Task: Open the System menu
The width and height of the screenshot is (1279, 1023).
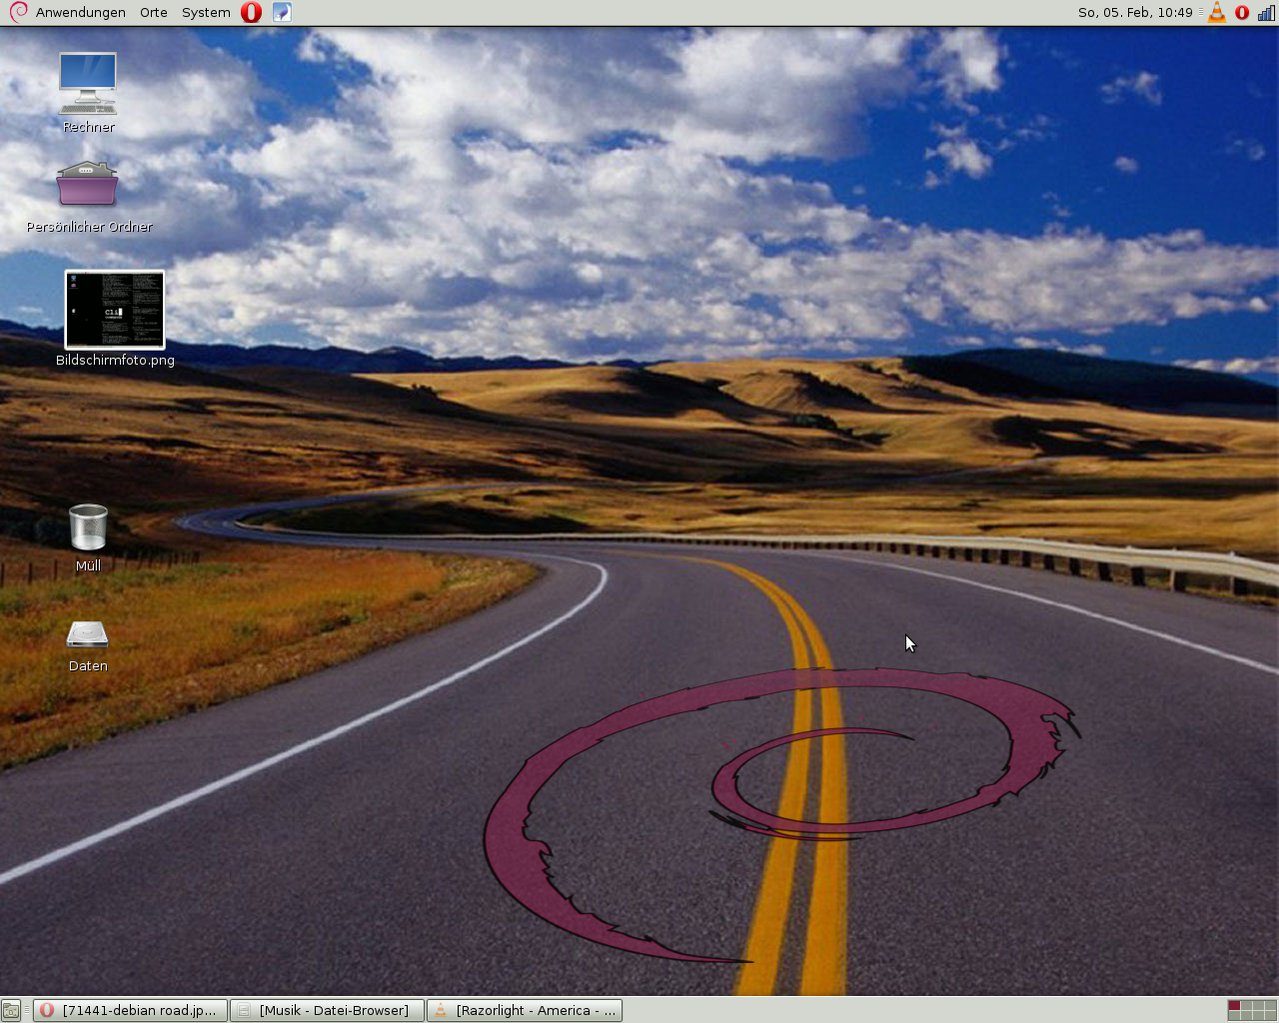Action: click(x=205, y=13)
